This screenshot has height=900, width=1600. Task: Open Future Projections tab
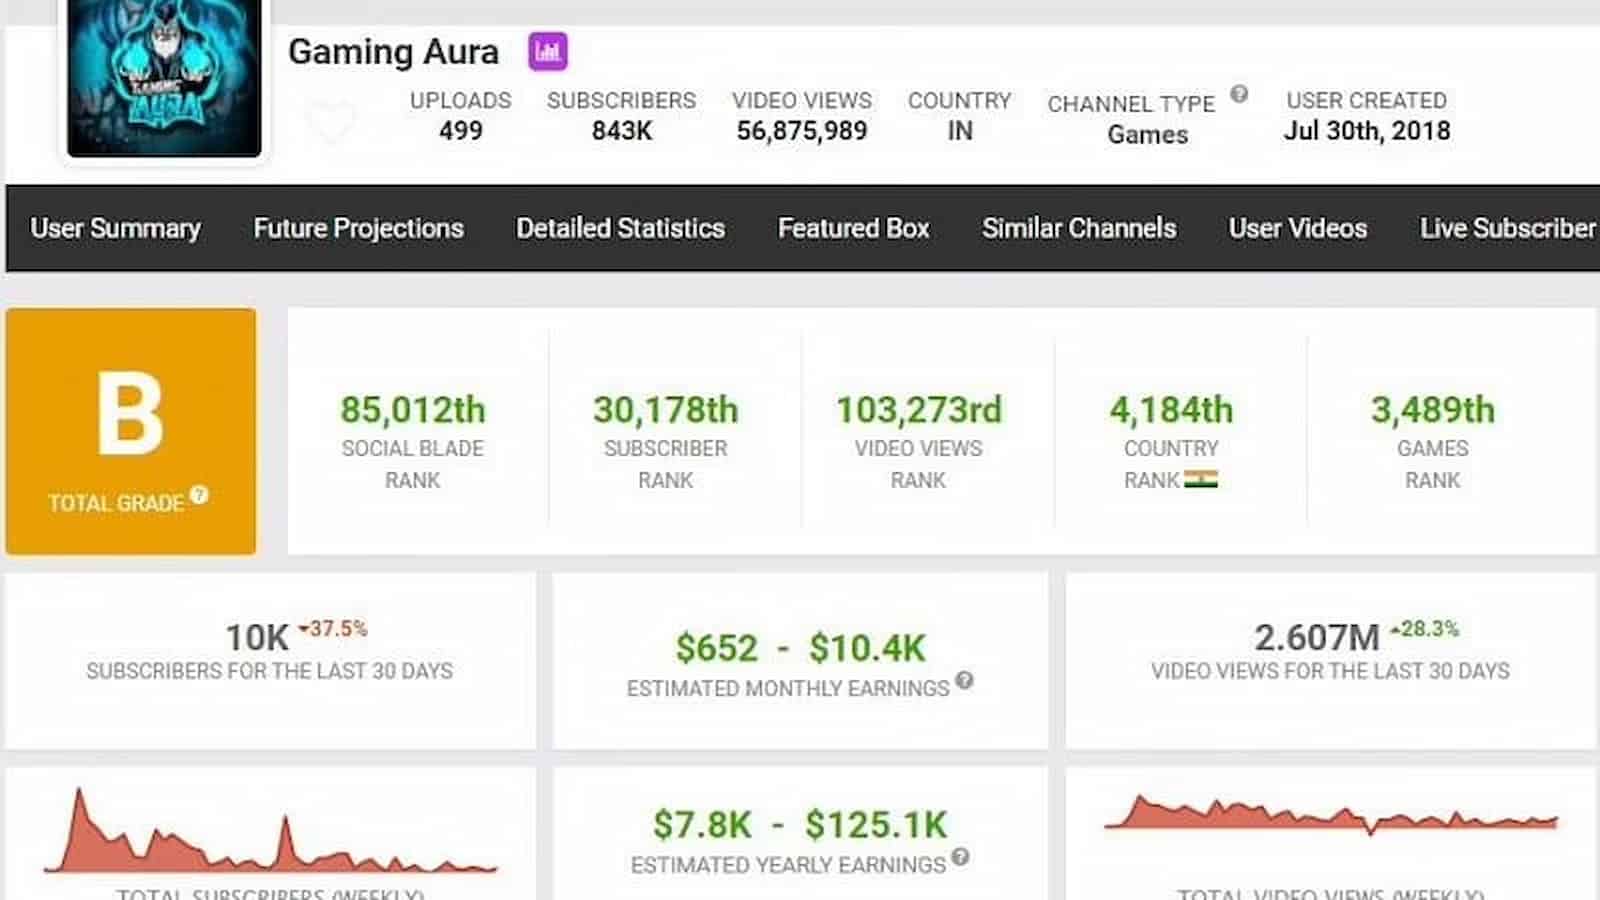coord(358,228)
